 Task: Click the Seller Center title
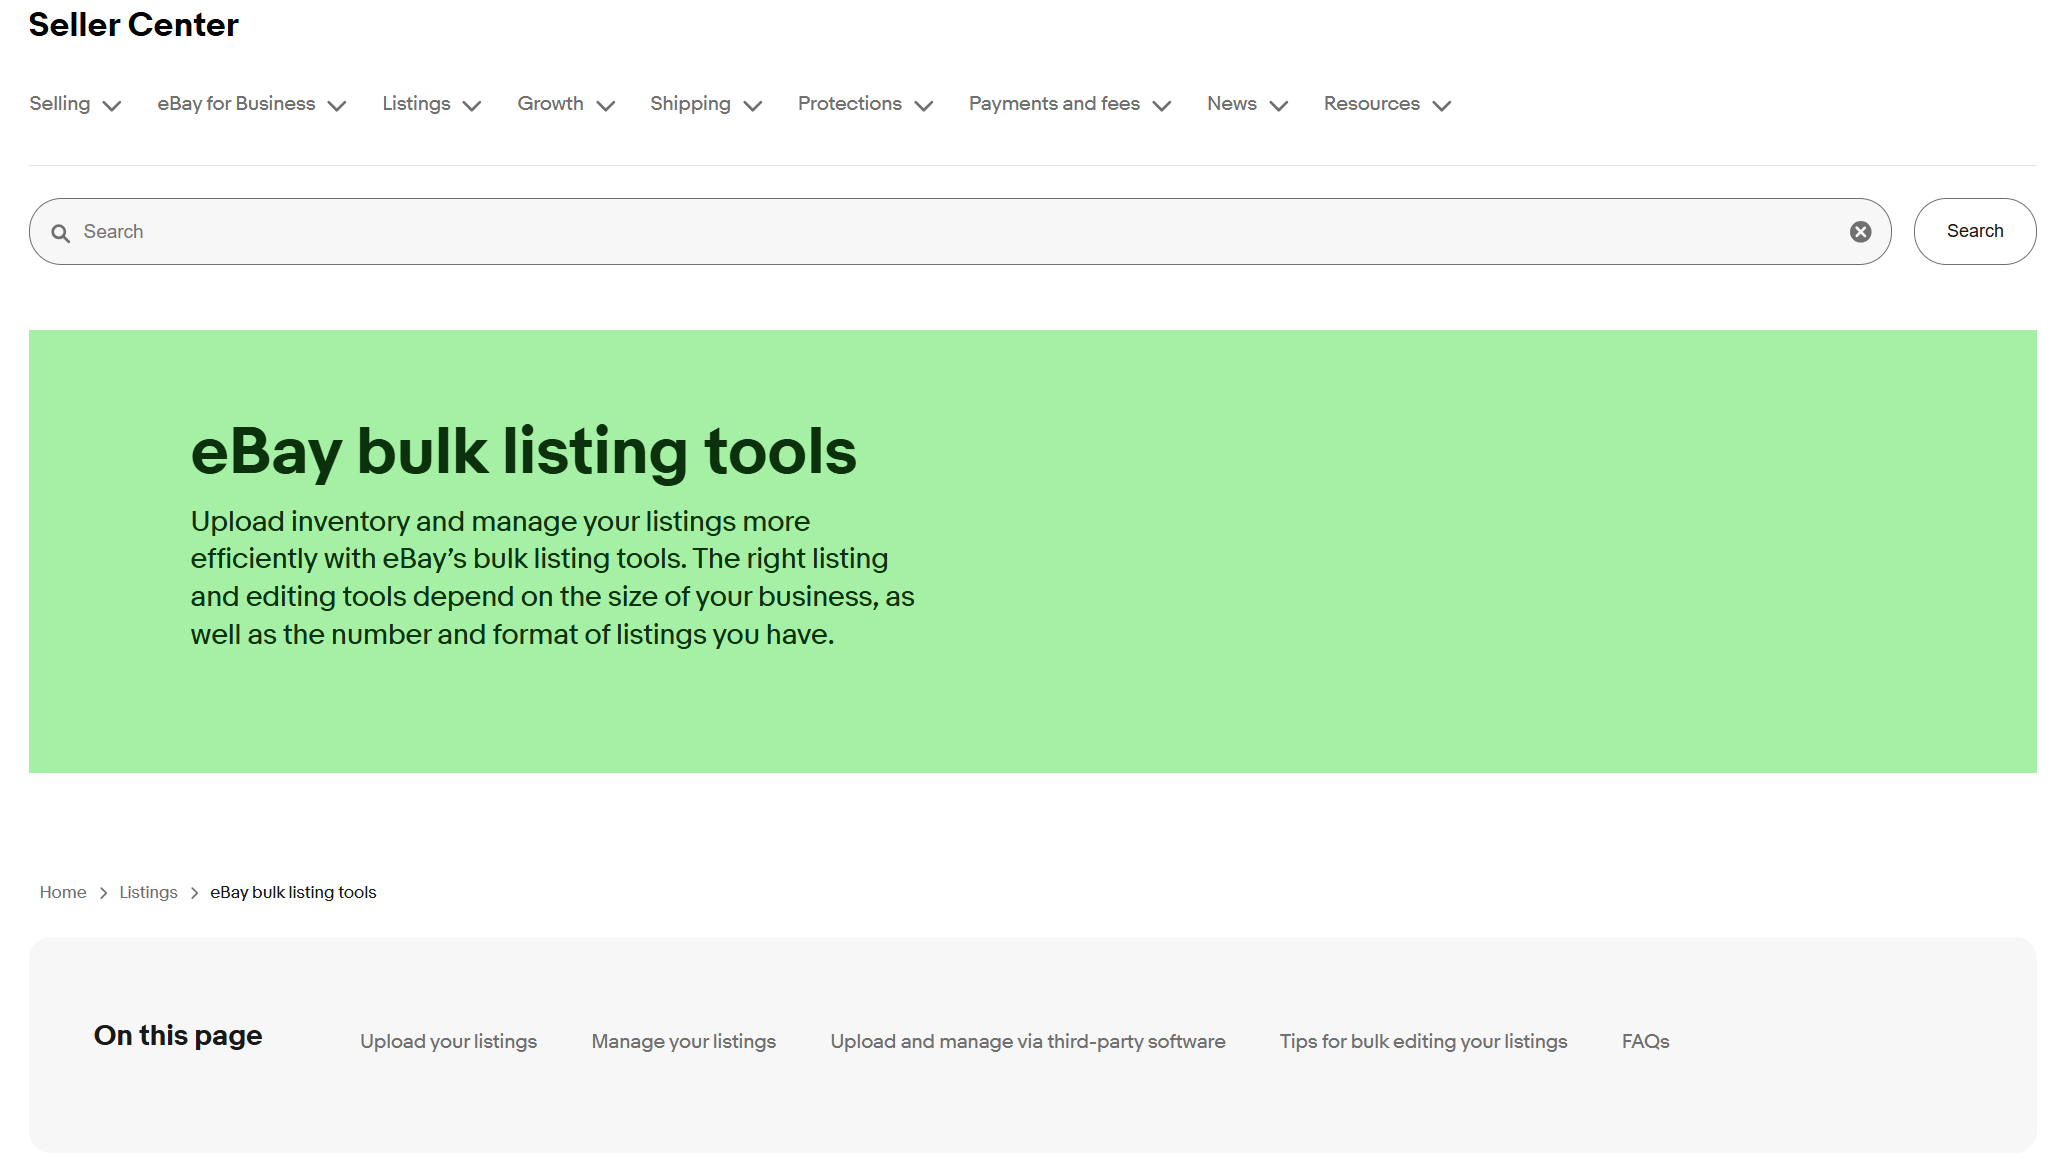tap(134, 25)
